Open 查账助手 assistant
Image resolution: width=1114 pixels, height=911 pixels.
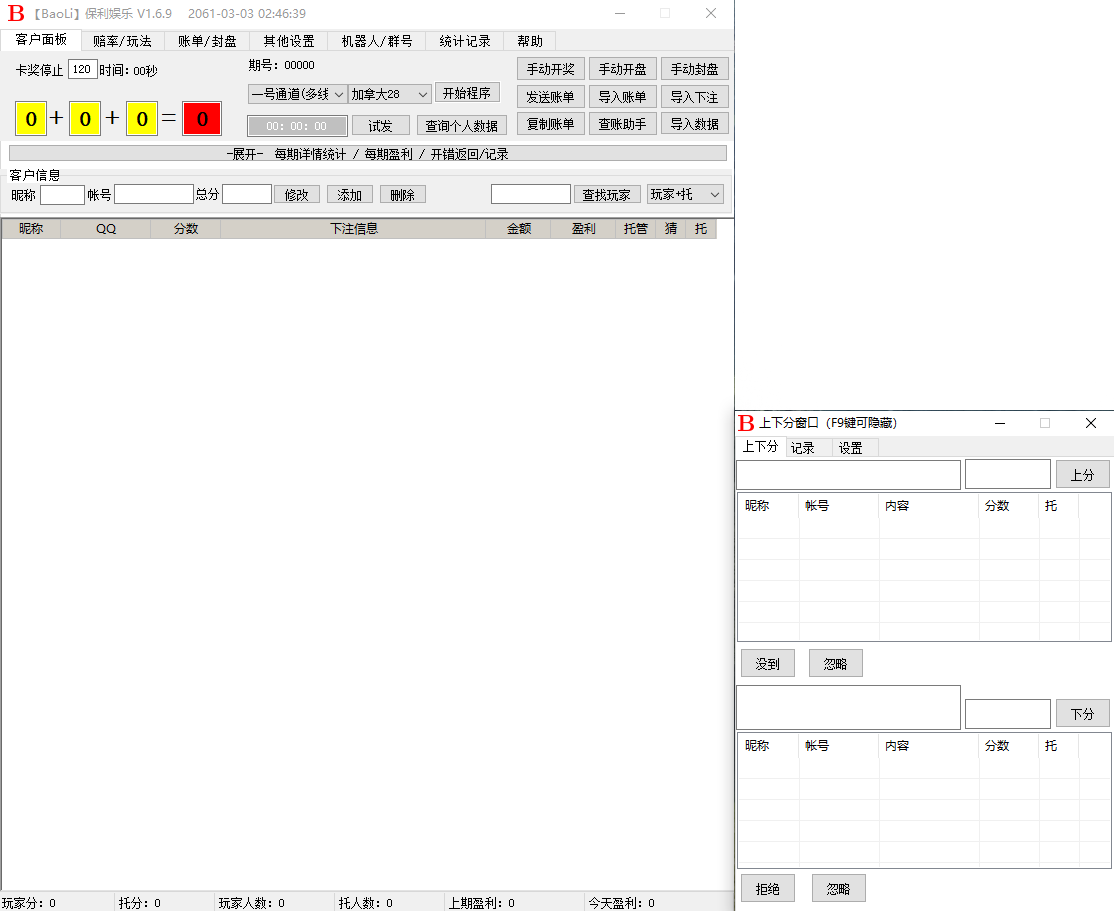[x=622, y=124]
